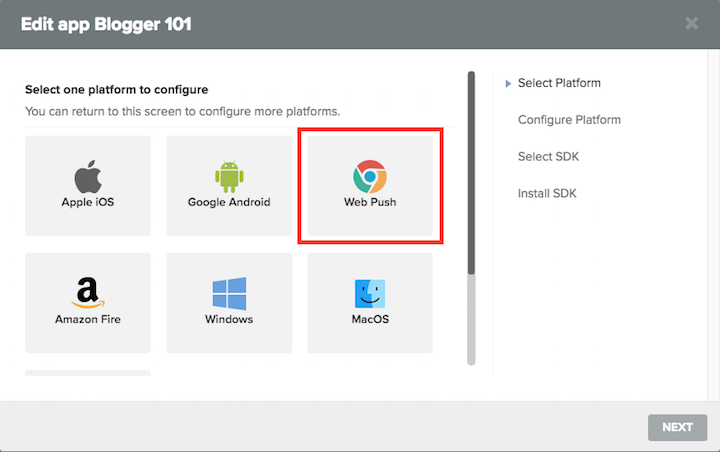Click the 'Select one platform to configure' heading

(117, 90)
